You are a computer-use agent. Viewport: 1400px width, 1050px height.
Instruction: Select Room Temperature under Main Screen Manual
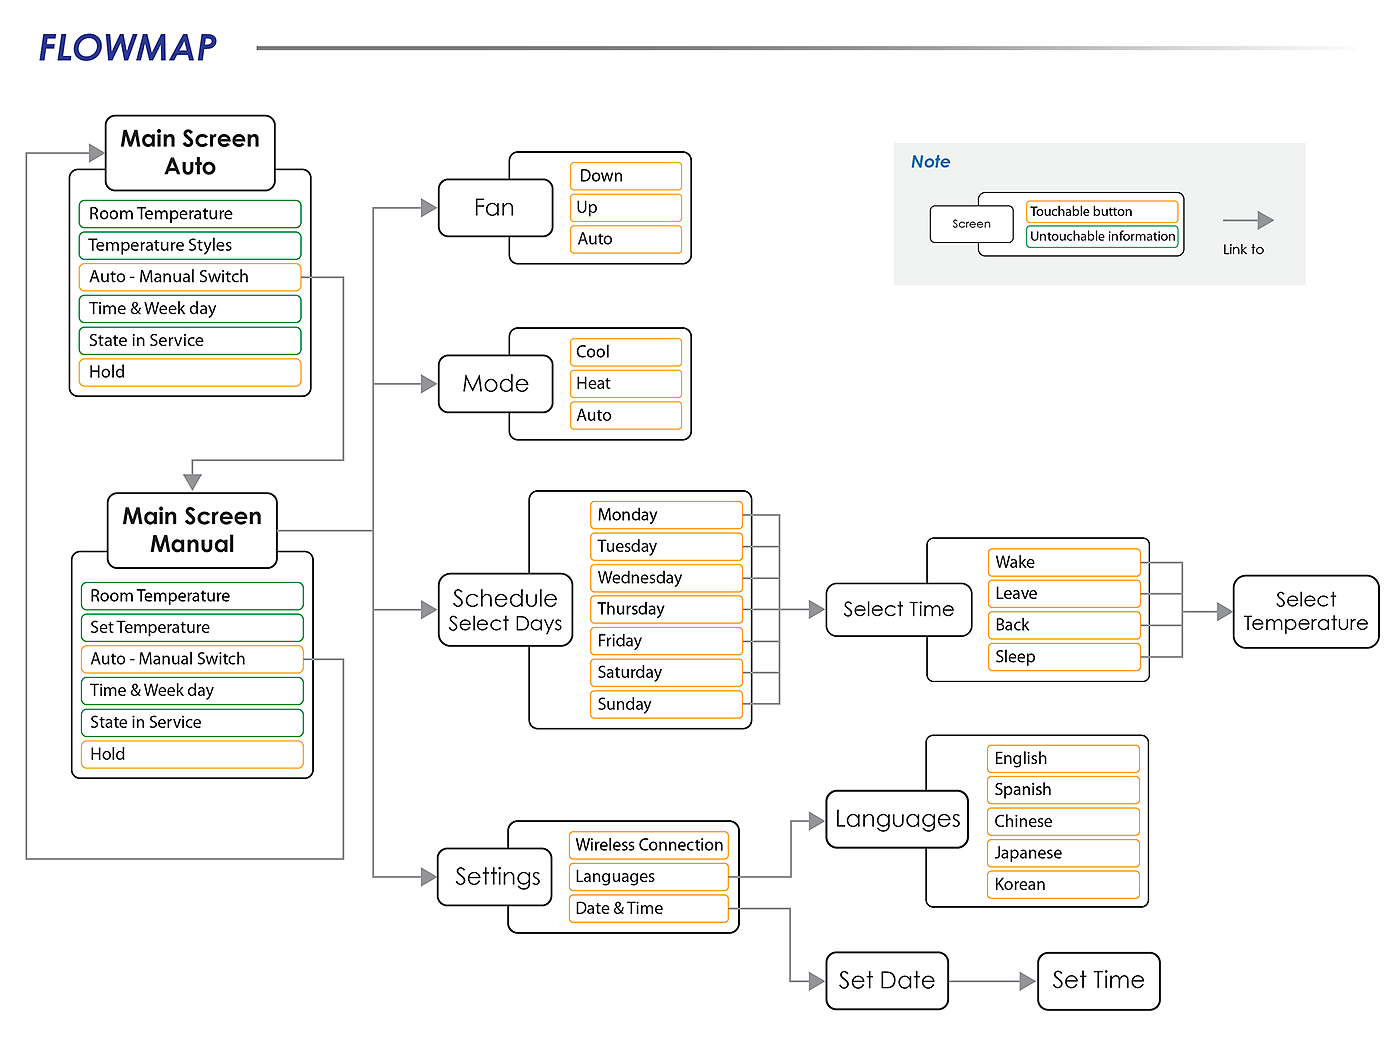point(192,596)
